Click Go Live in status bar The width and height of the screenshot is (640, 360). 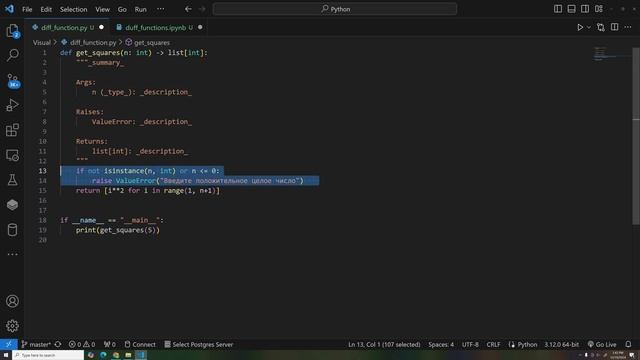[602, 344]
